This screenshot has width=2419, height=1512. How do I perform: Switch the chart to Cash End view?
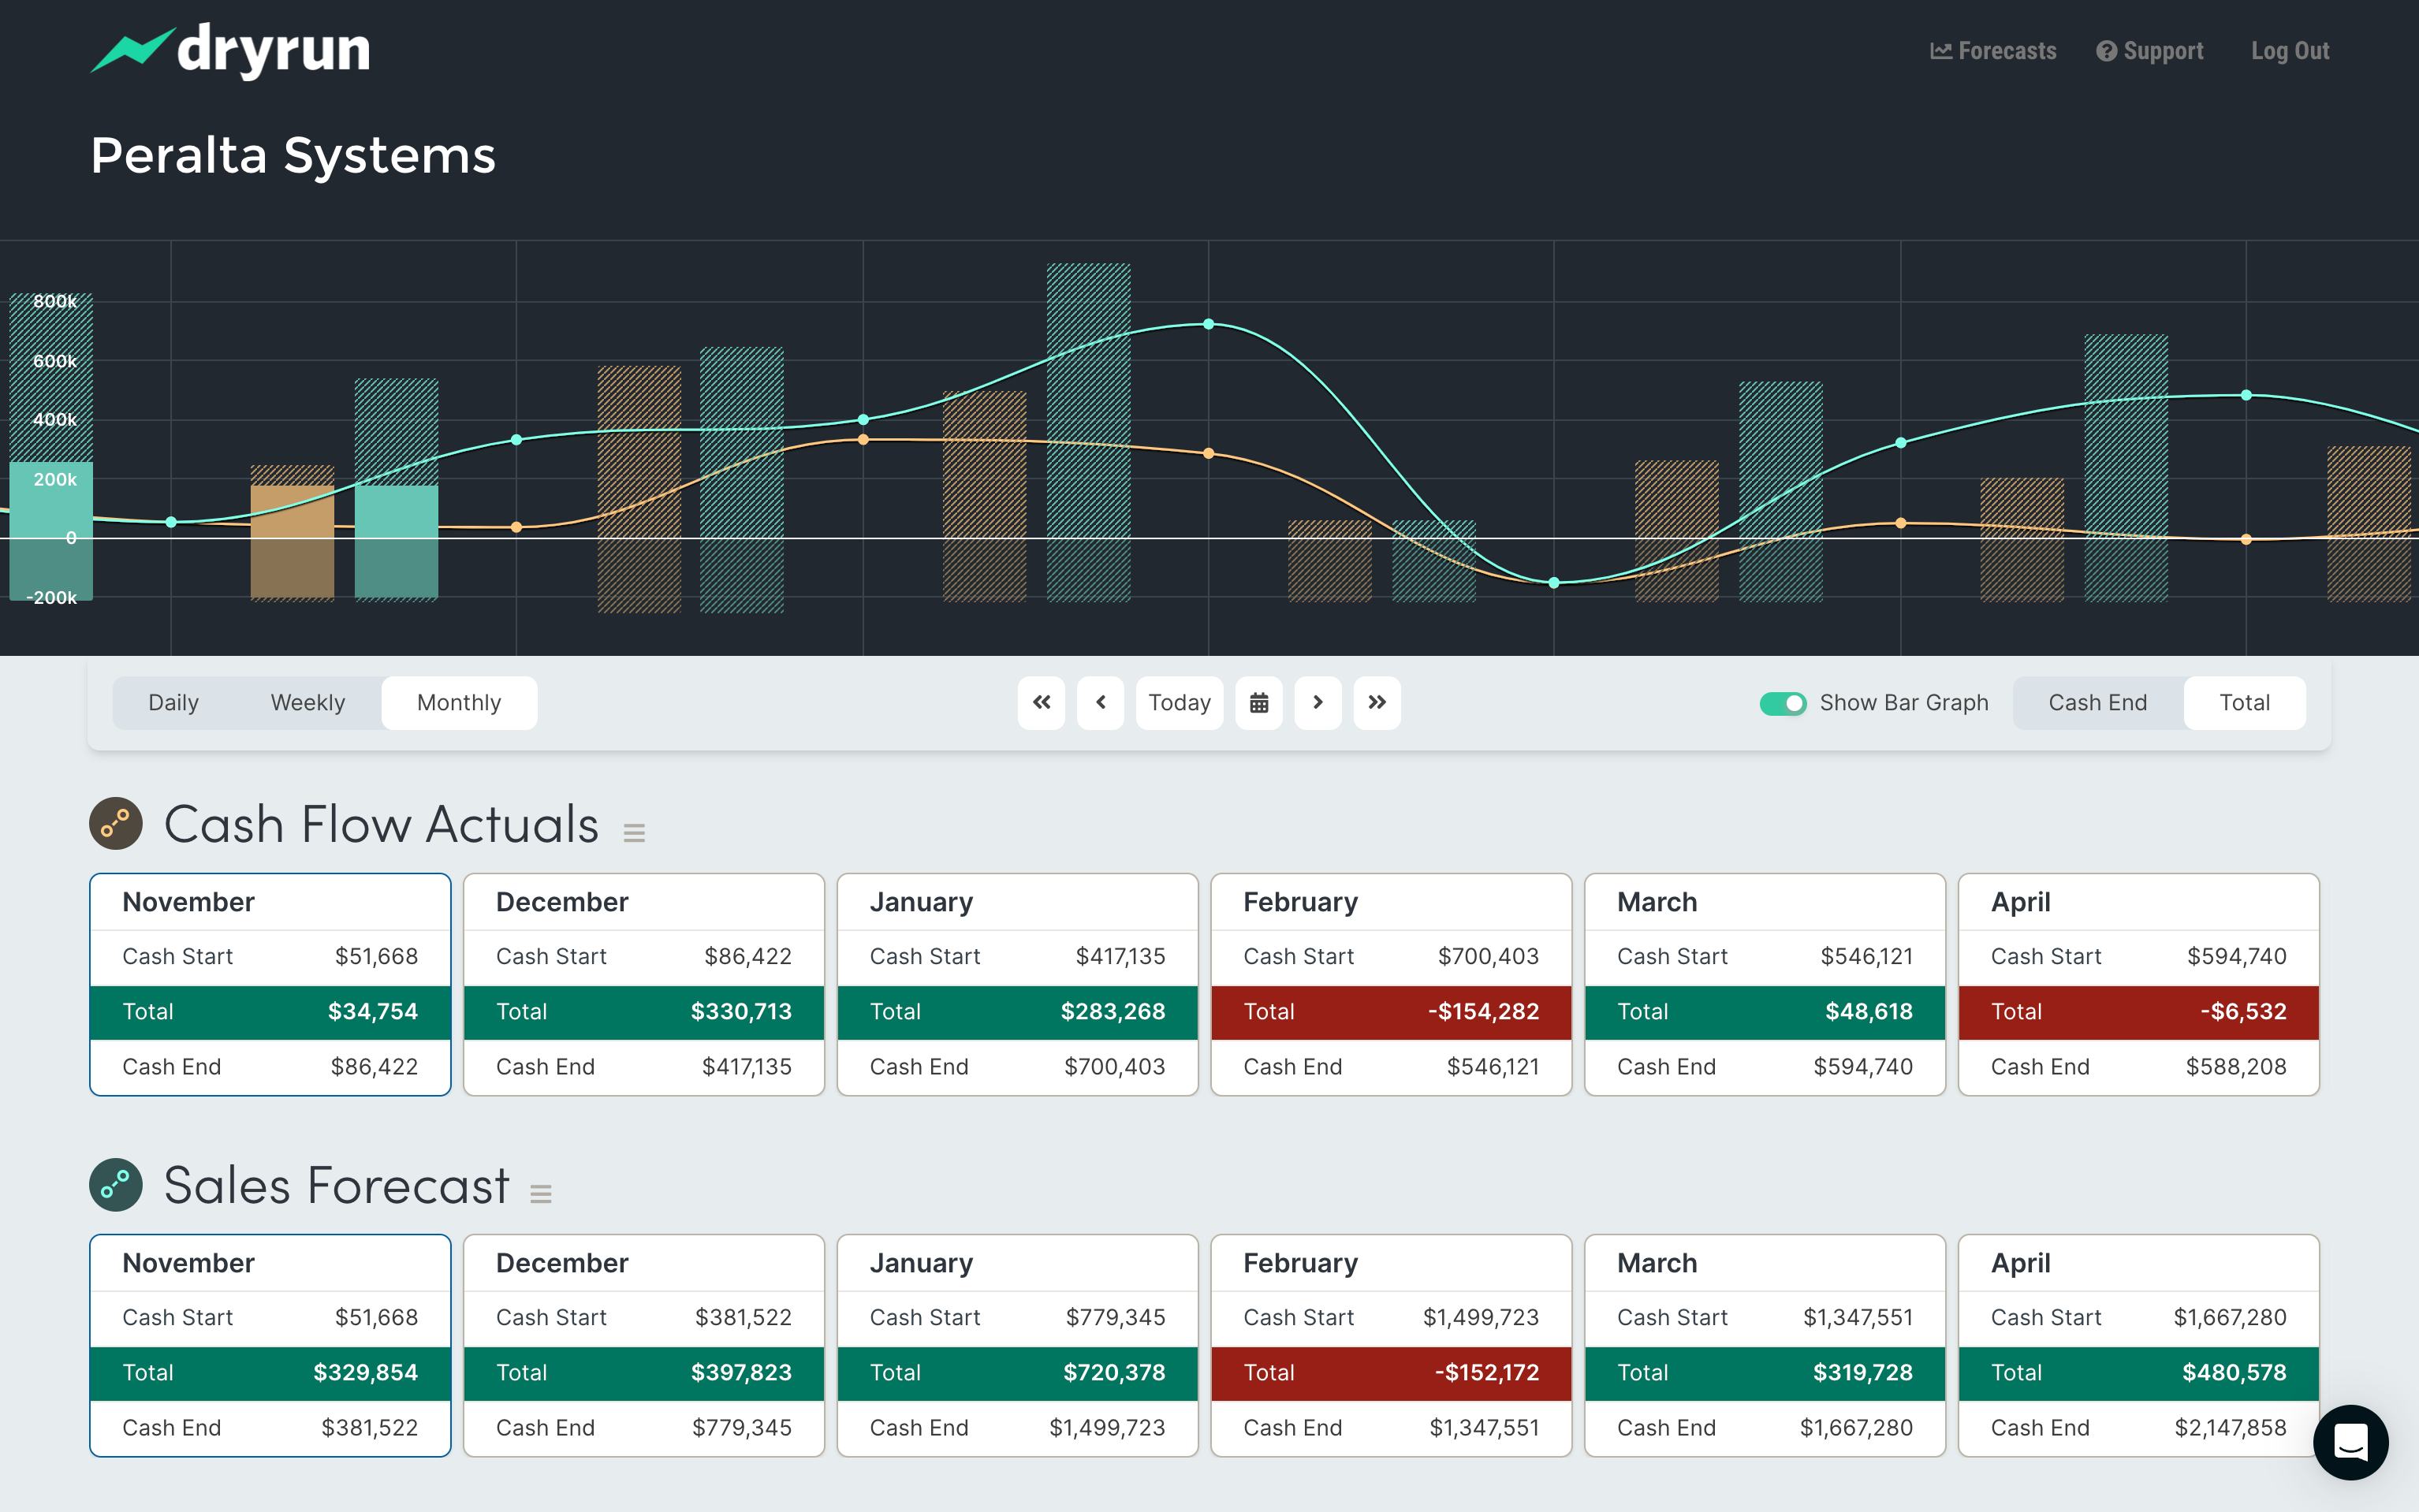[2097, 703]
